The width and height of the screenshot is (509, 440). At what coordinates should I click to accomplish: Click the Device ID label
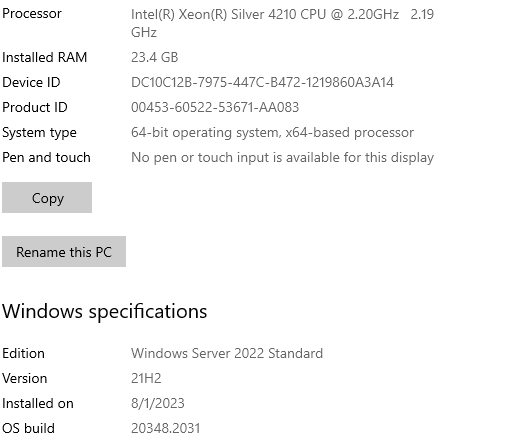pos(31,82)
